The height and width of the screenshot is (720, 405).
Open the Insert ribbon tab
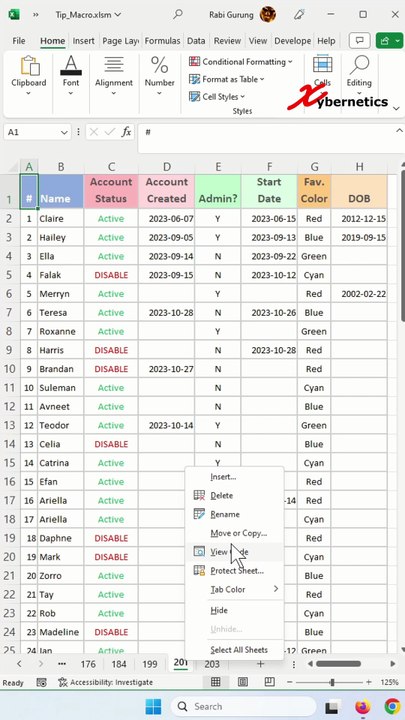(x=84, y=41)
